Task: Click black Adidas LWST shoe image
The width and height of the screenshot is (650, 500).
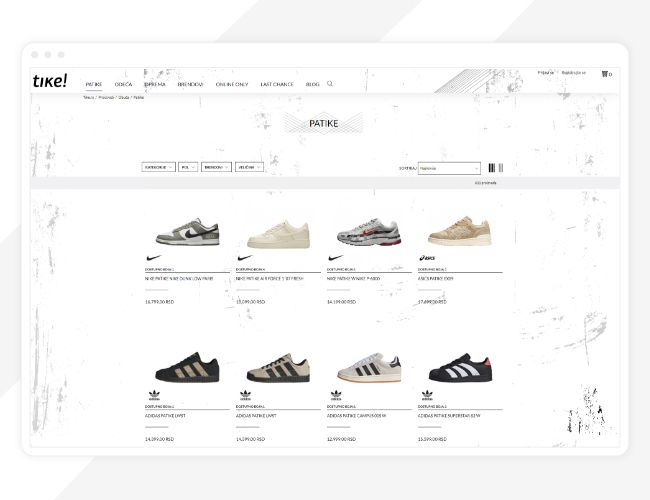Action: point(187,367)
